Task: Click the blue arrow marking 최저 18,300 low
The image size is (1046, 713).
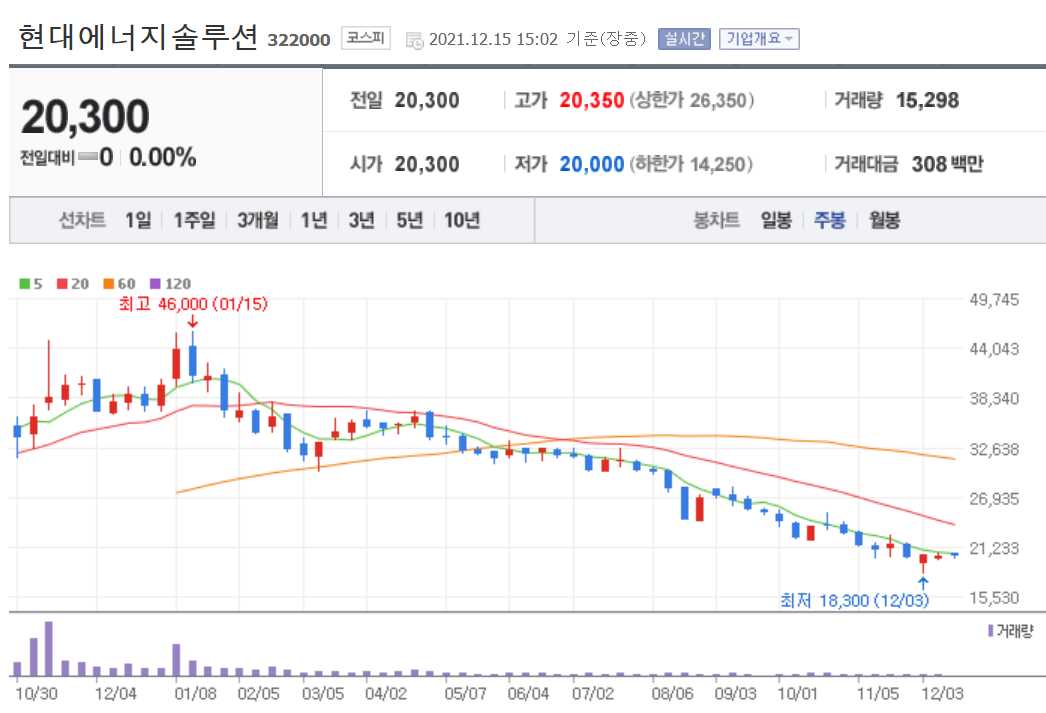Action: point(922,580)
